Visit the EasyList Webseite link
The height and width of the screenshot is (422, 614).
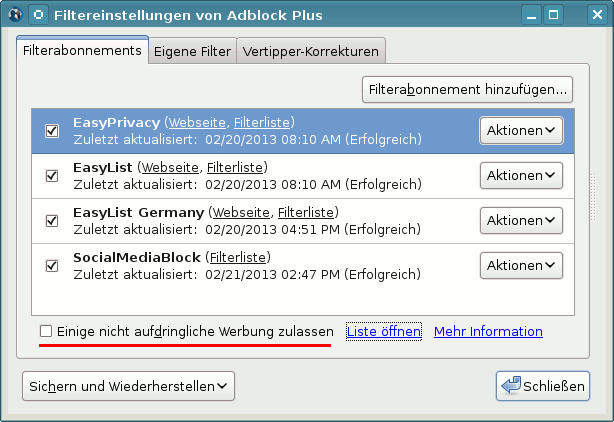170,168
